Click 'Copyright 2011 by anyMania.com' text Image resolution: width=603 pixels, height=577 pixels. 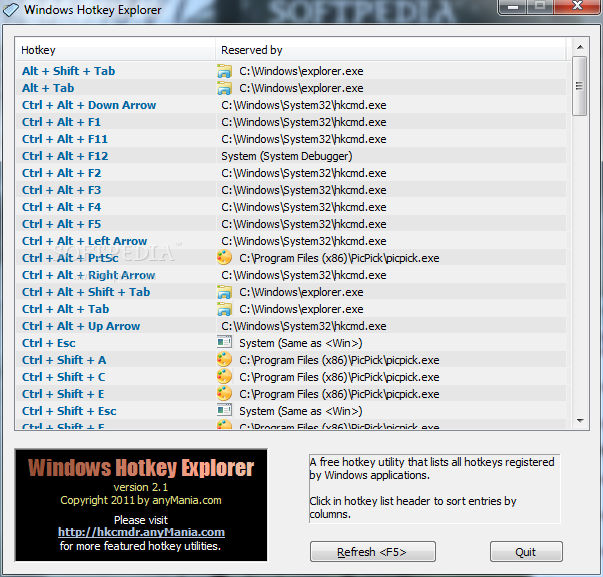click(141, 500)
